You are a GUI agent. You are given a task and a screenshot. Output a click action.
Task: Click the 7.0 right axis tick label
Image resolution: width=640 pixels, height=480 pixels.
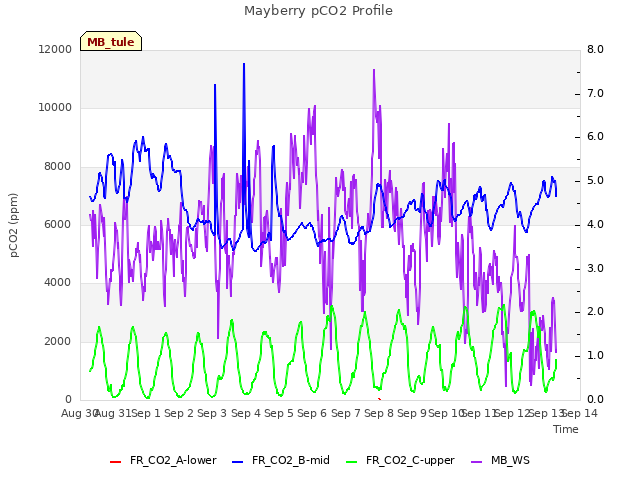[595, 93]
